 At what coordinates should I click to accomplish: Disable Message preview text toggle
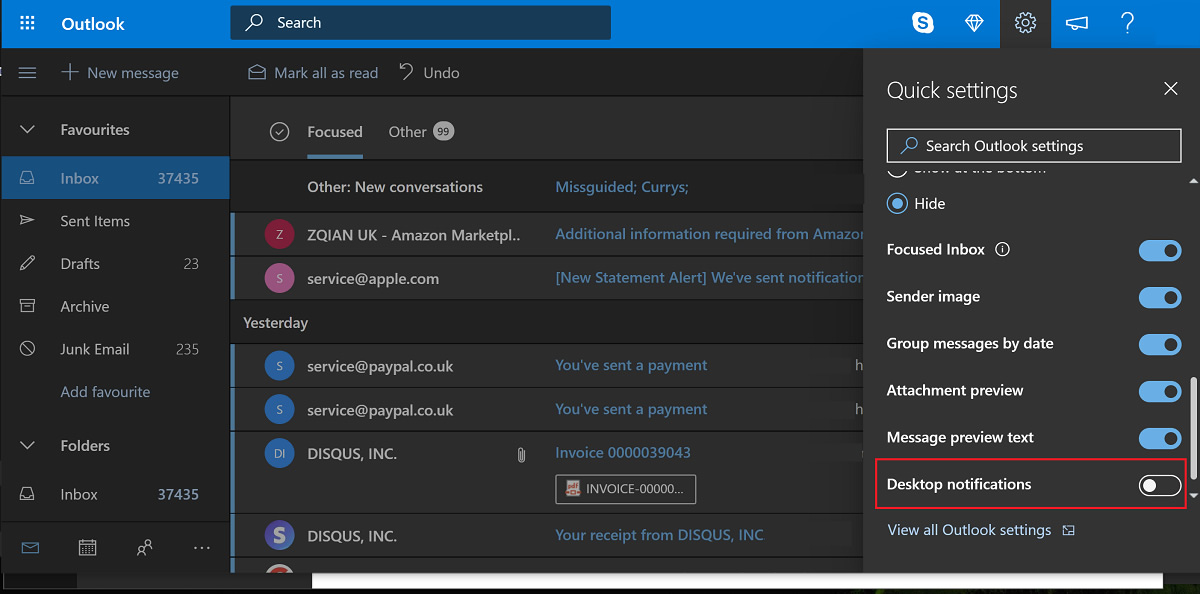click(1160, 438)
